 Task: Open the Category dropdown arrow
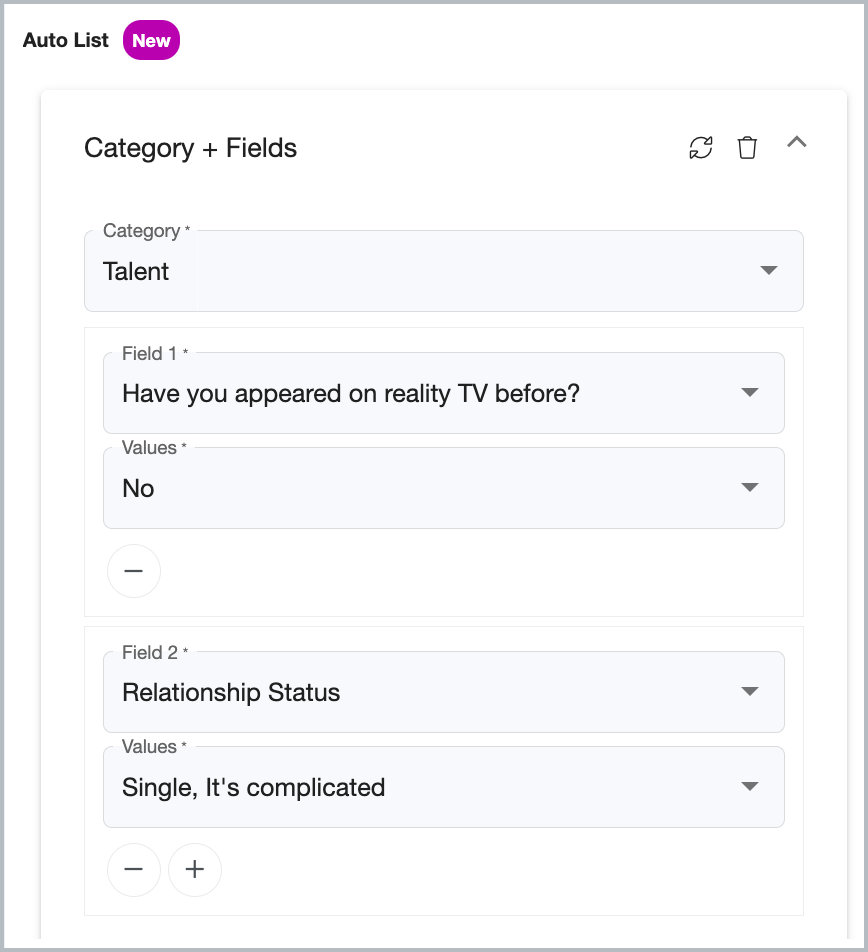pos(768,270)
